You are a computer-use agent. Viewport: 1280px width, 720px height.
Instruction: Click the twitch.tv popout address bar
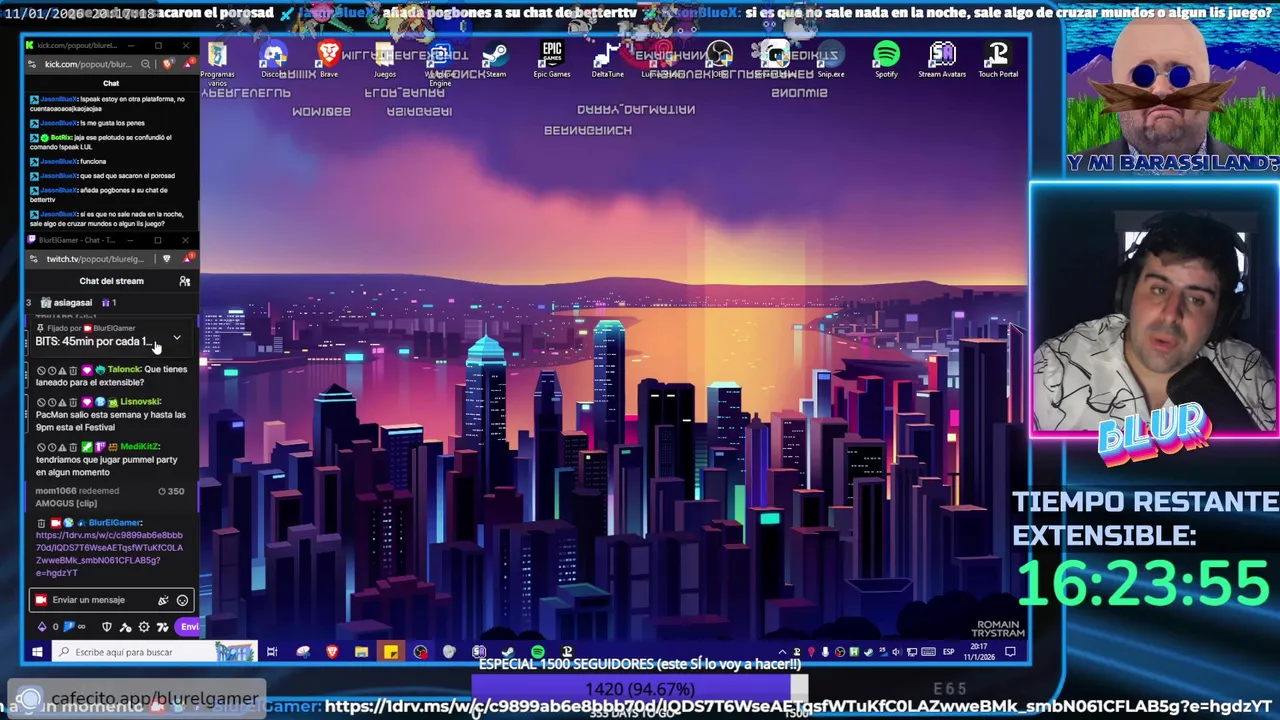(x=95, y=259)
